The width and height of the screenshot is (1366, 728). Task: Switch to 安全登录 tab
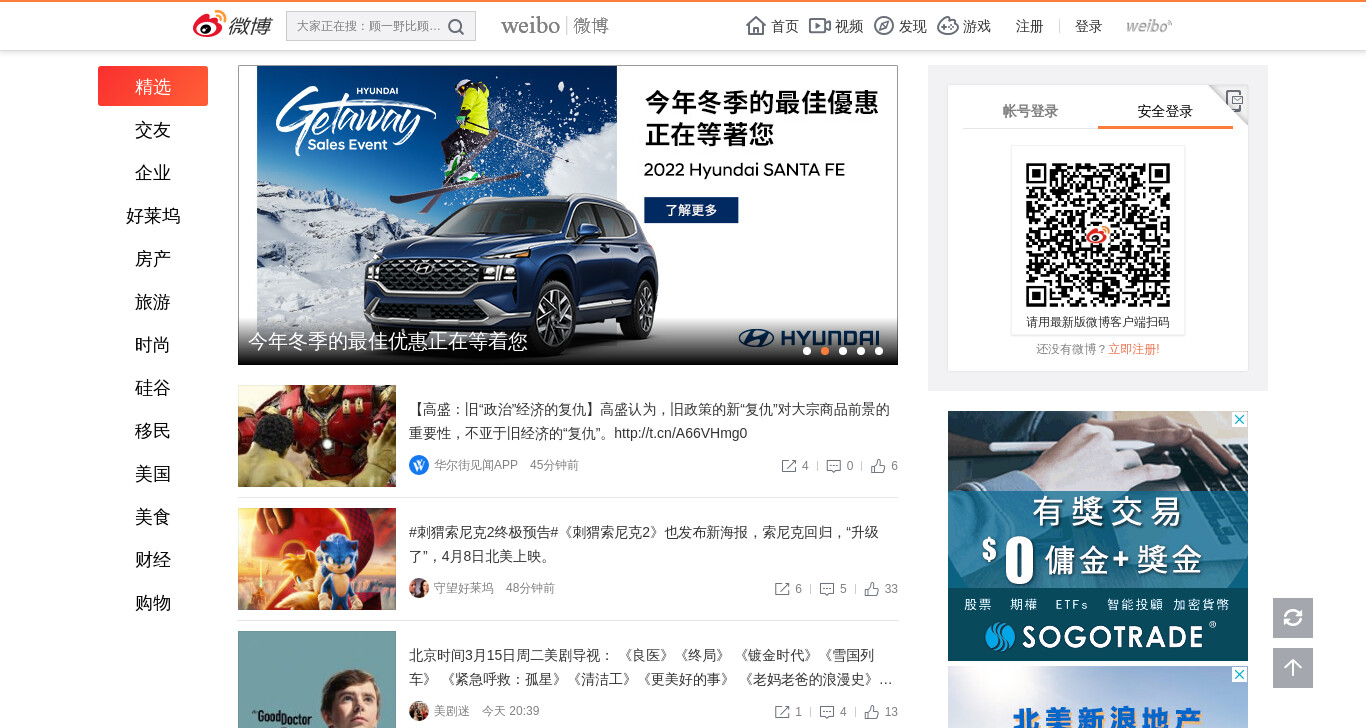click(x=1165, y=111)
